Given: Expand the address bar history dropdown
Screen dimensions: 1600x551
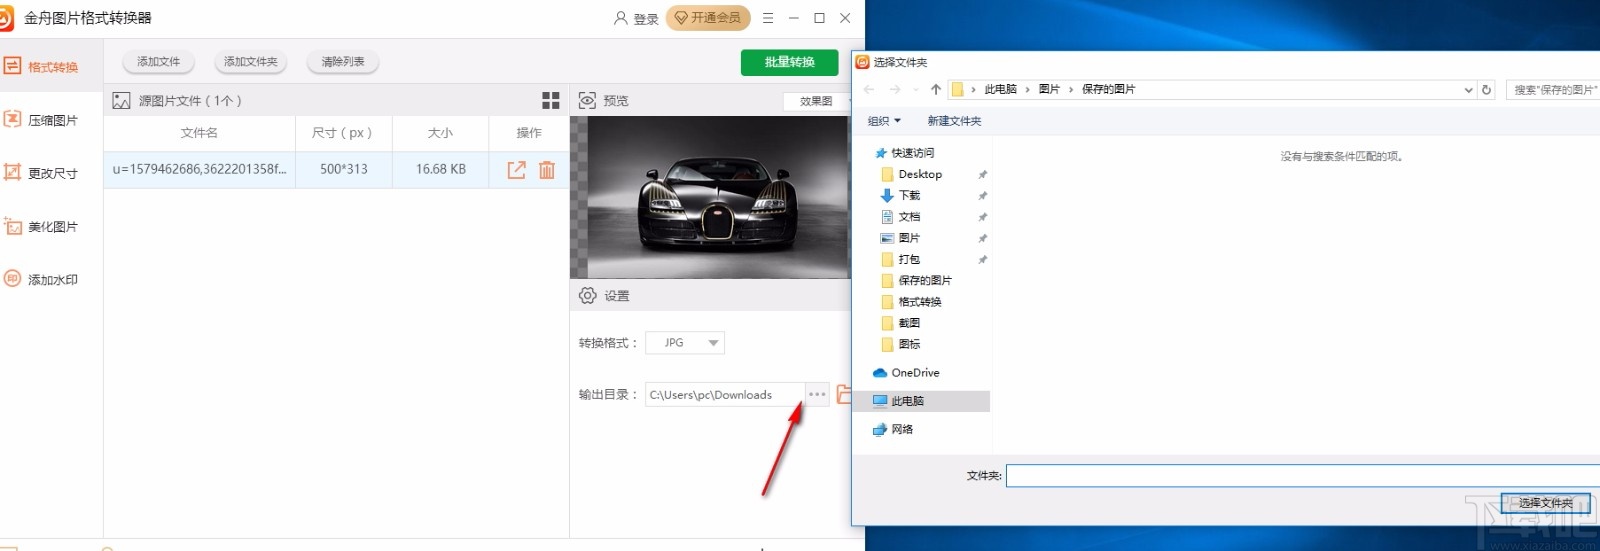Looking at the screenshot, I should (x=1468, y=90).
